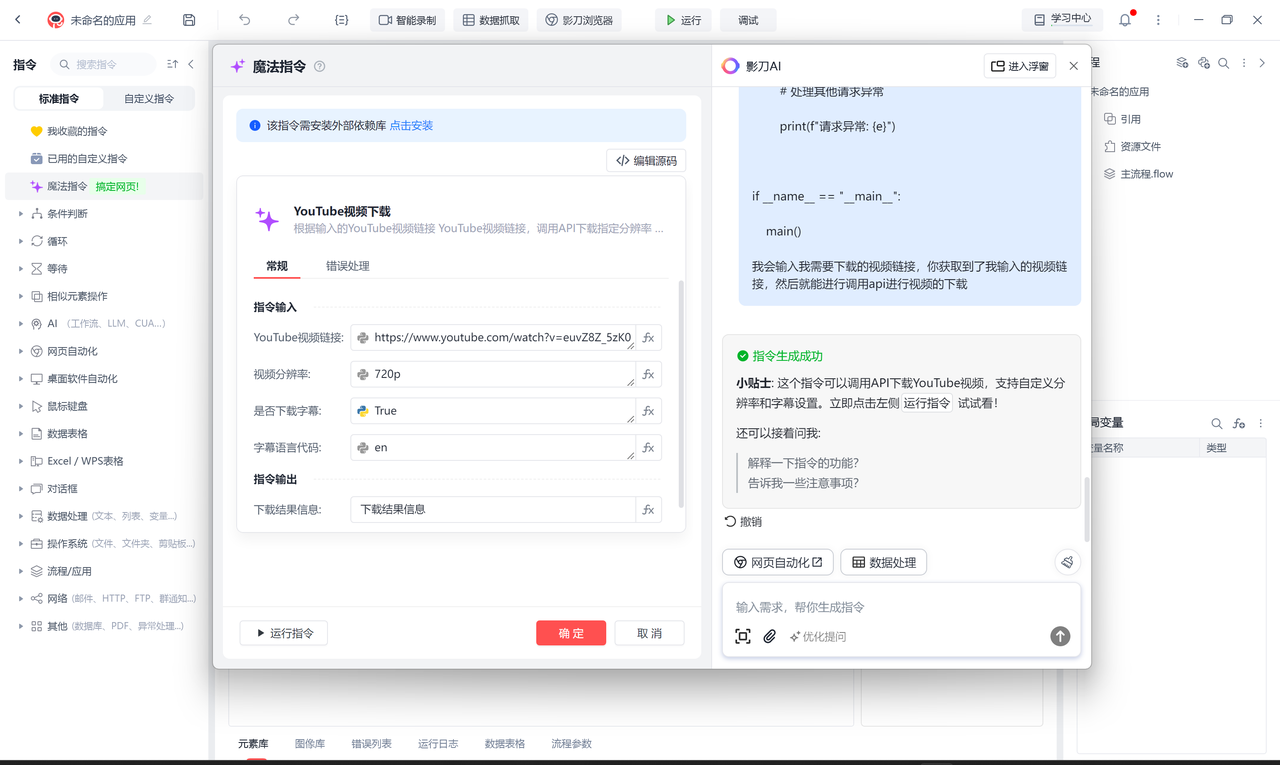Expand the Excel / WPS表格 category

click(21, 461)
